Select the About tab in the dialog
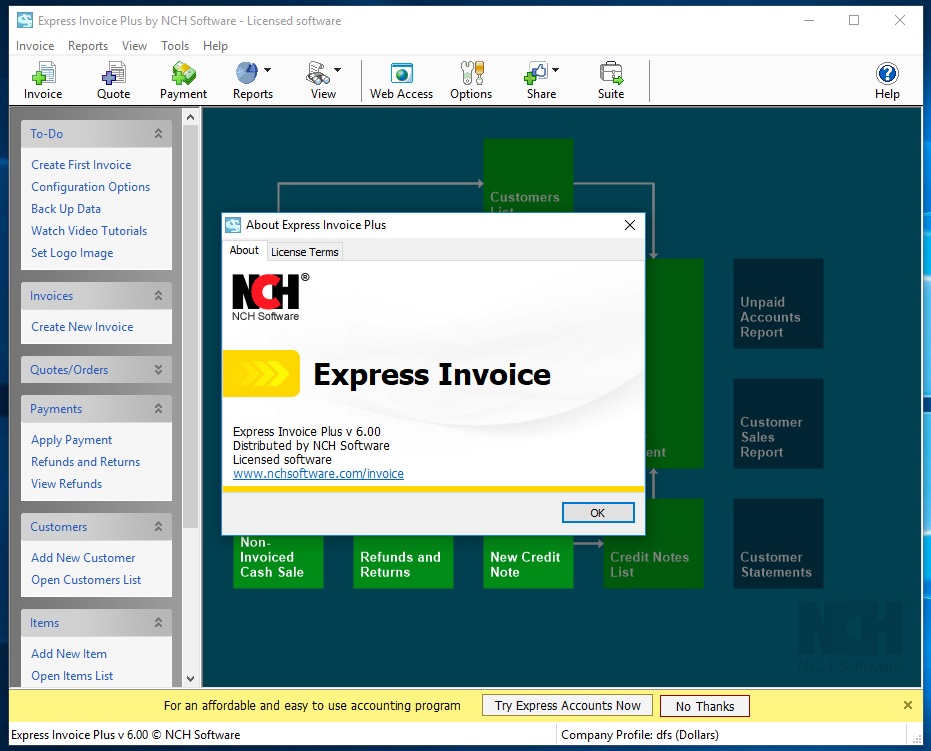The image size is (931, 751). 244,251
